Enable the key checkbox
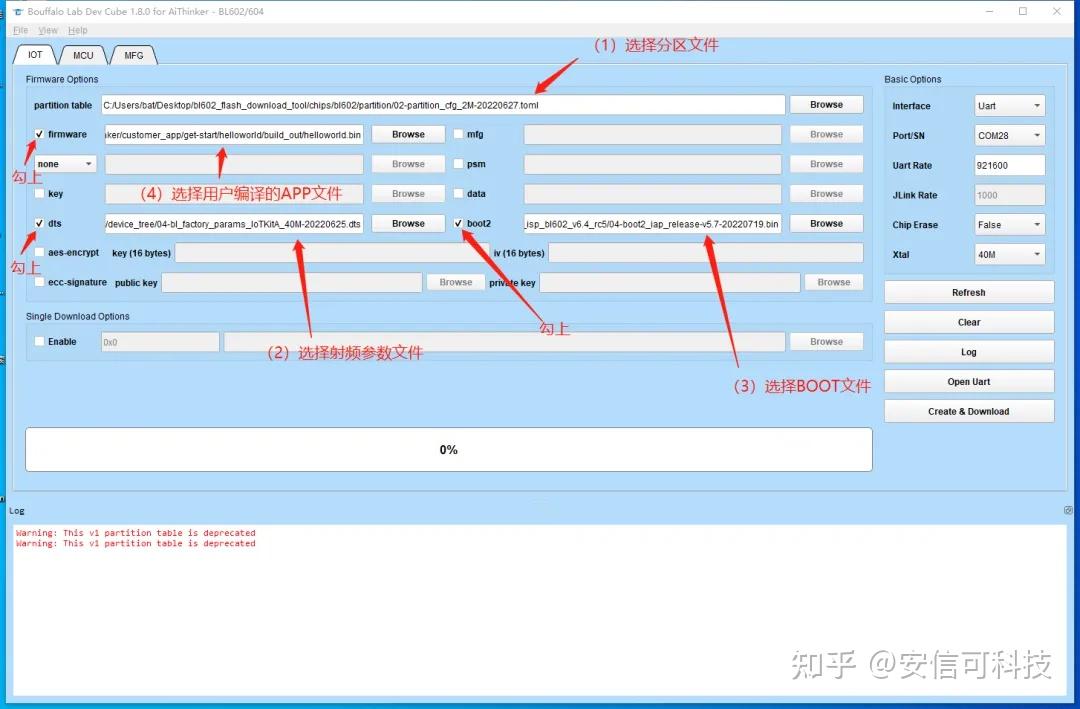Screen dimensions: 1080x709 39,194
